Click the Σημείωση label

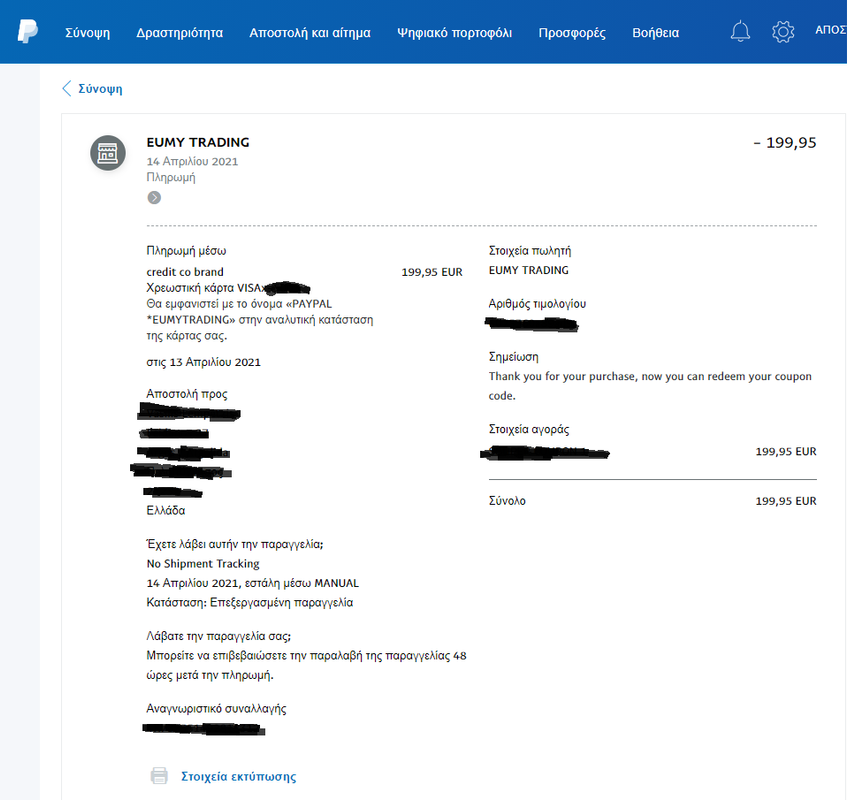(513, 357)
